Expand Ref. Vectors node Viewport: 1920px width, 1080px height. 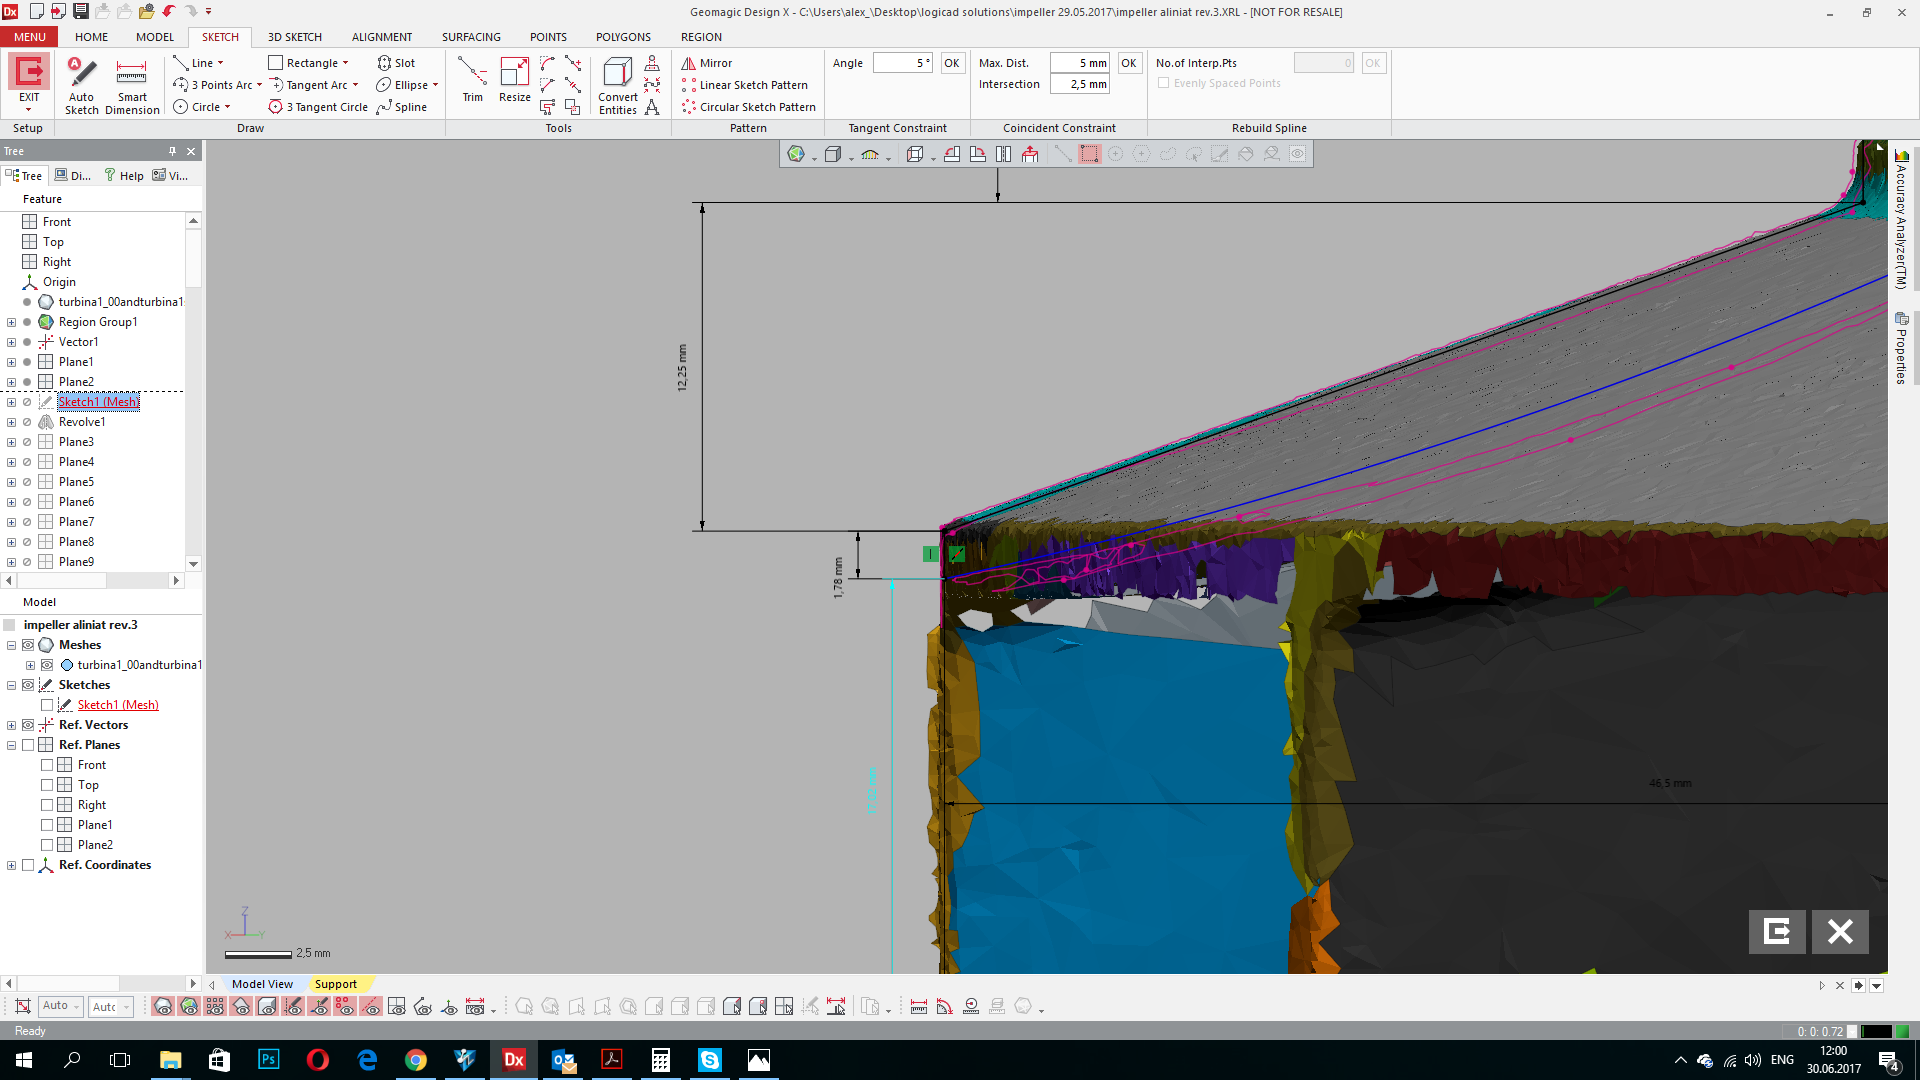11,725
